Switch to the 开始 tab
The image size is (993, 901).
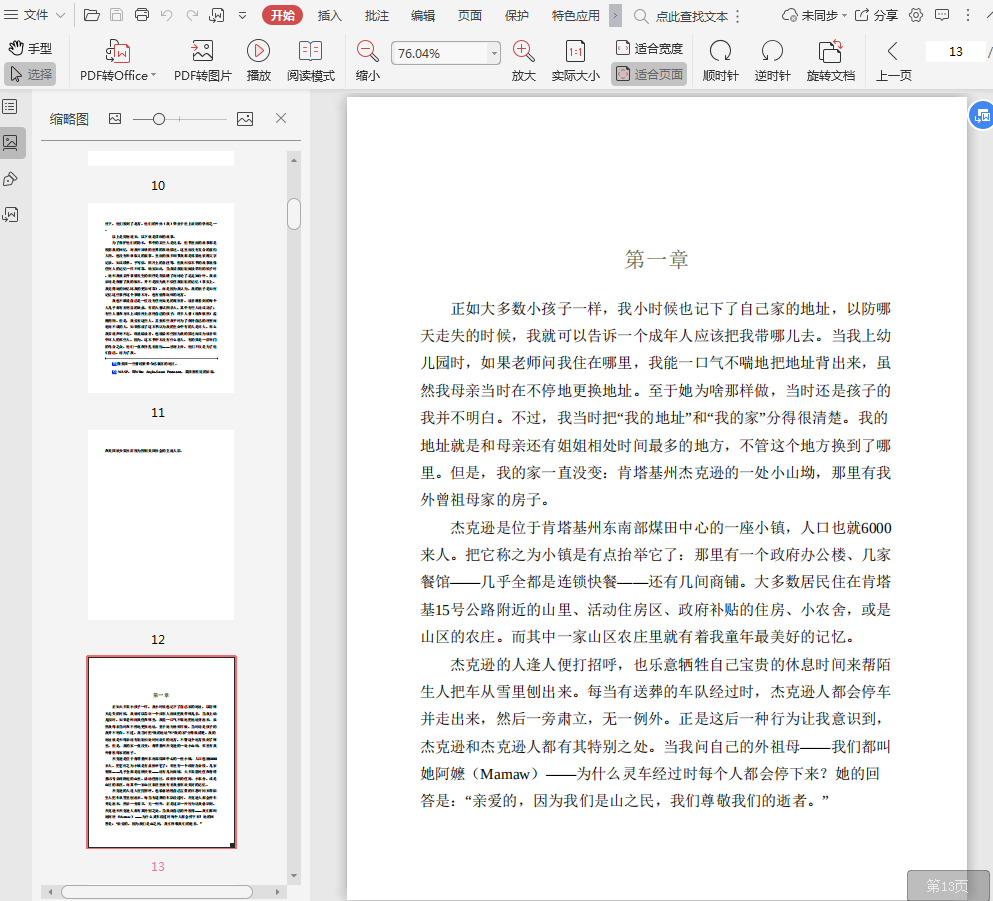coord(282,15)
